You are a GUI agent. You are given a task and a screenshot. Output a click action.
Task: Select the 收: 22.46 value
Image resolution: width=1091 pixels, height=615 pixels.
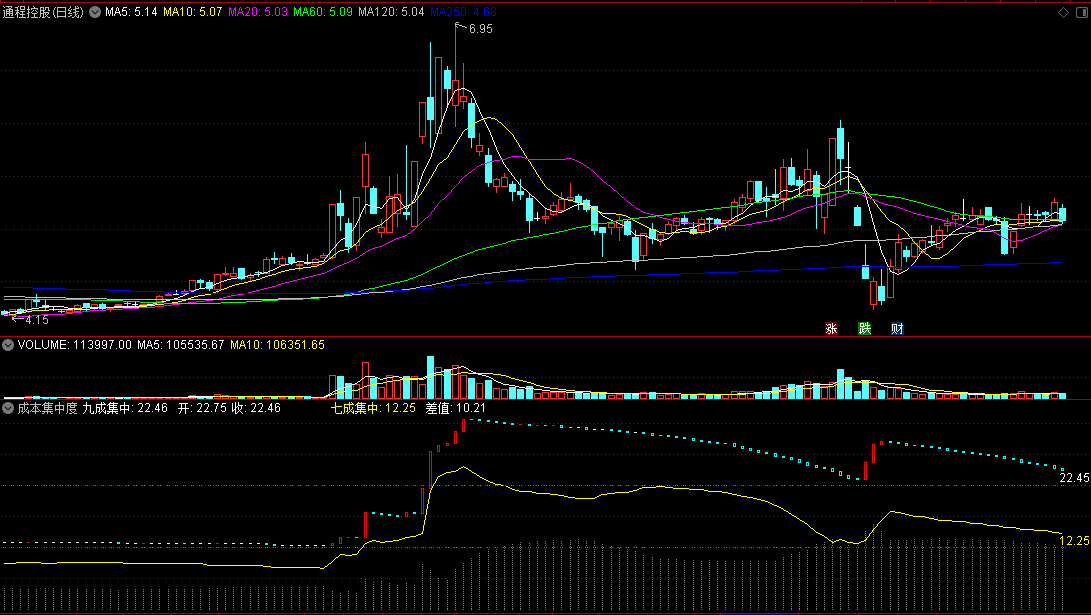click(x=256, y=408)
